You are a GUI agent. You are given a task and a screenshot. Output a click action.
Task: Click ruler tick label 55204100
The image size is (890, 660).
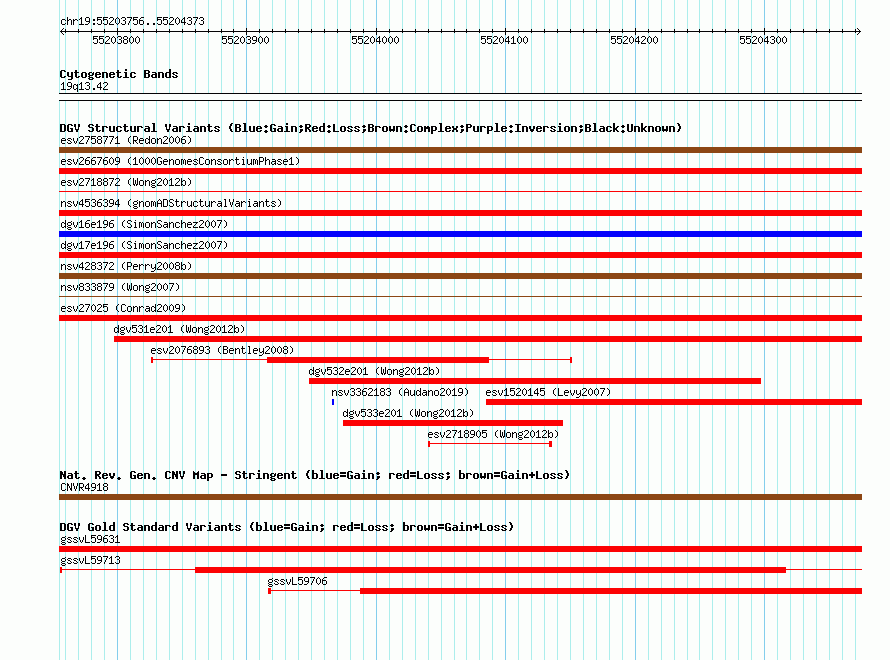(x=504, y=40)
